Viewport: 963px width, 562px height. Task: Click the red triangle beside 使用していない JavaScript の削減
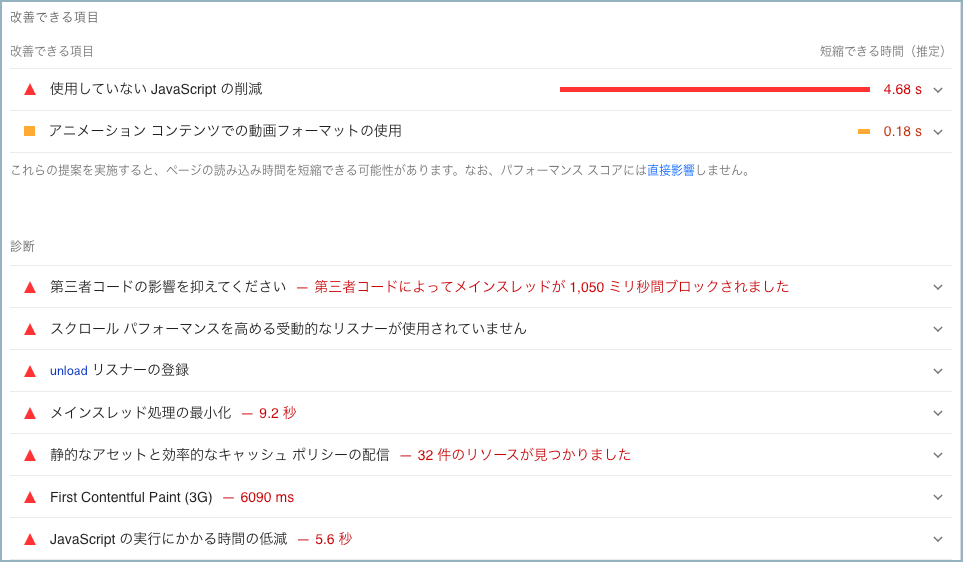(30, 89)
